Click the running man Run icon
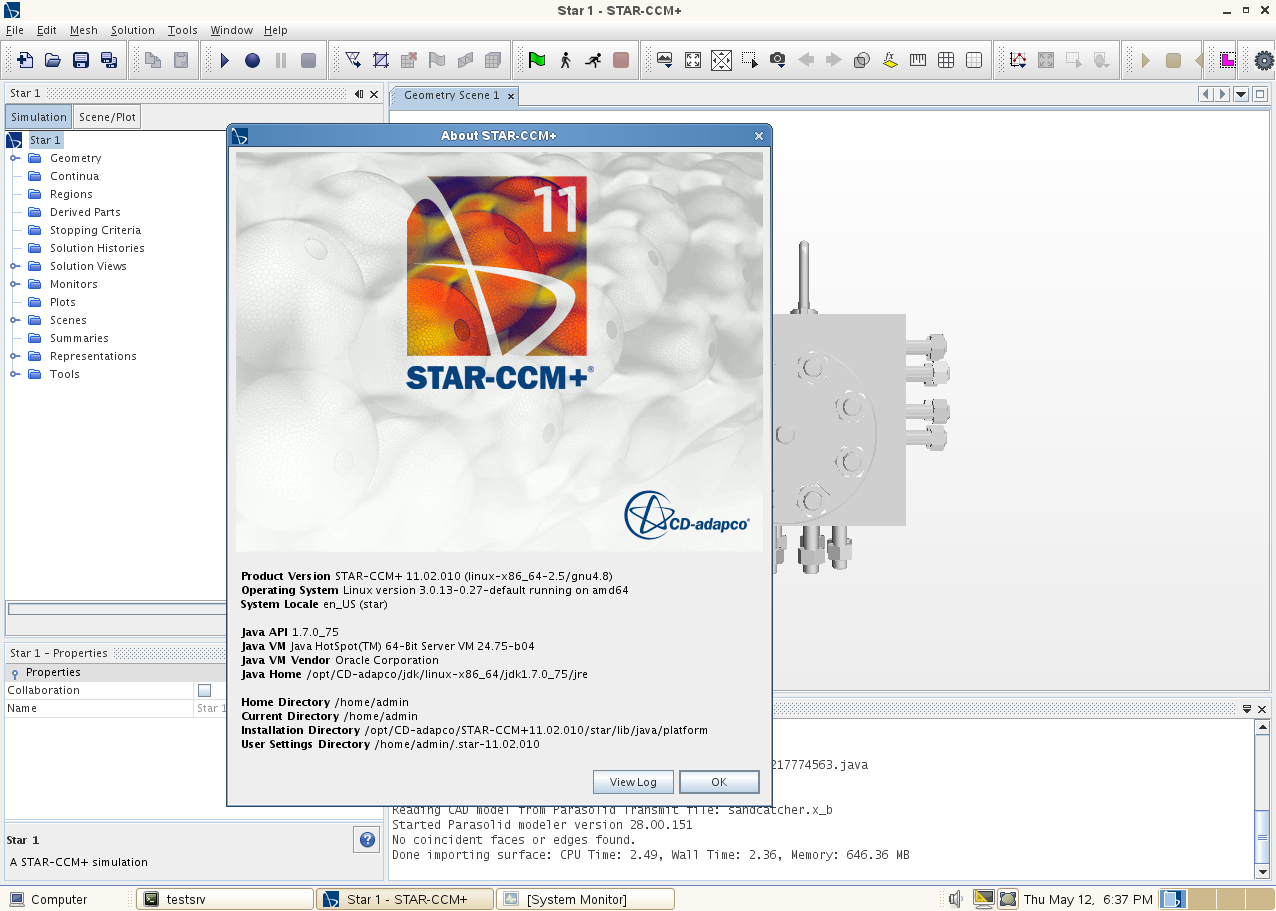Viewport: 1276px width, 911px height. point(593,60)
